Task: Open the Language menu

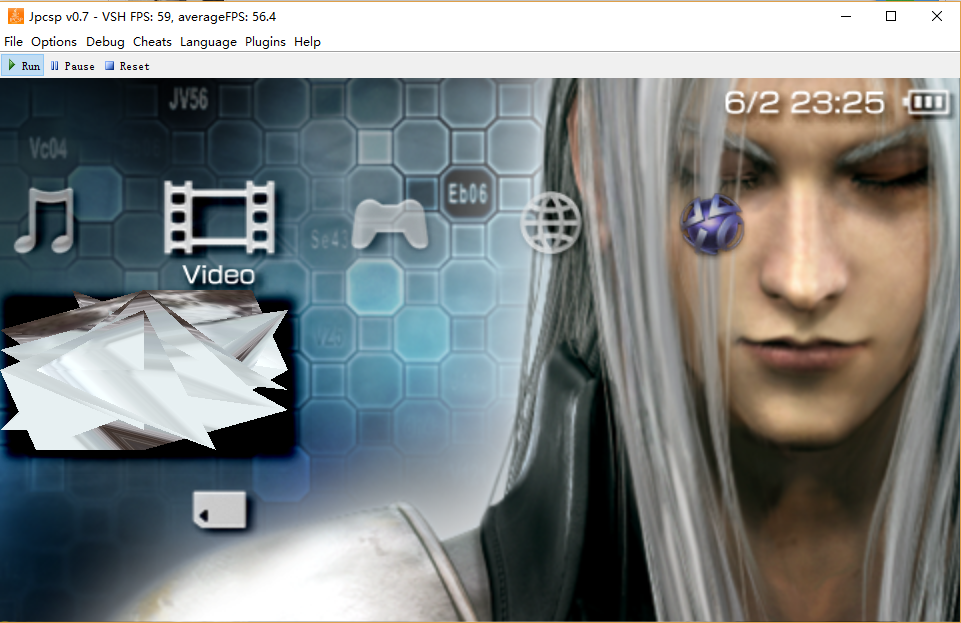Action: coord(208,42)
